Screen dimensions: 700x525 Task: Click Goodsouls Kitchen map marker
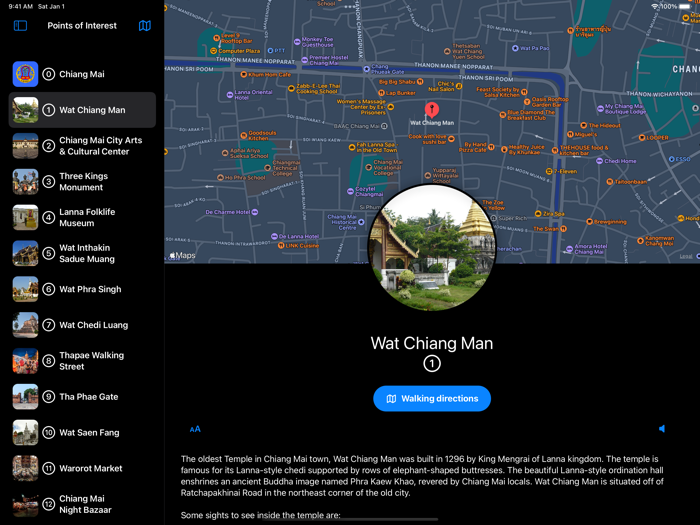[243, 135]
